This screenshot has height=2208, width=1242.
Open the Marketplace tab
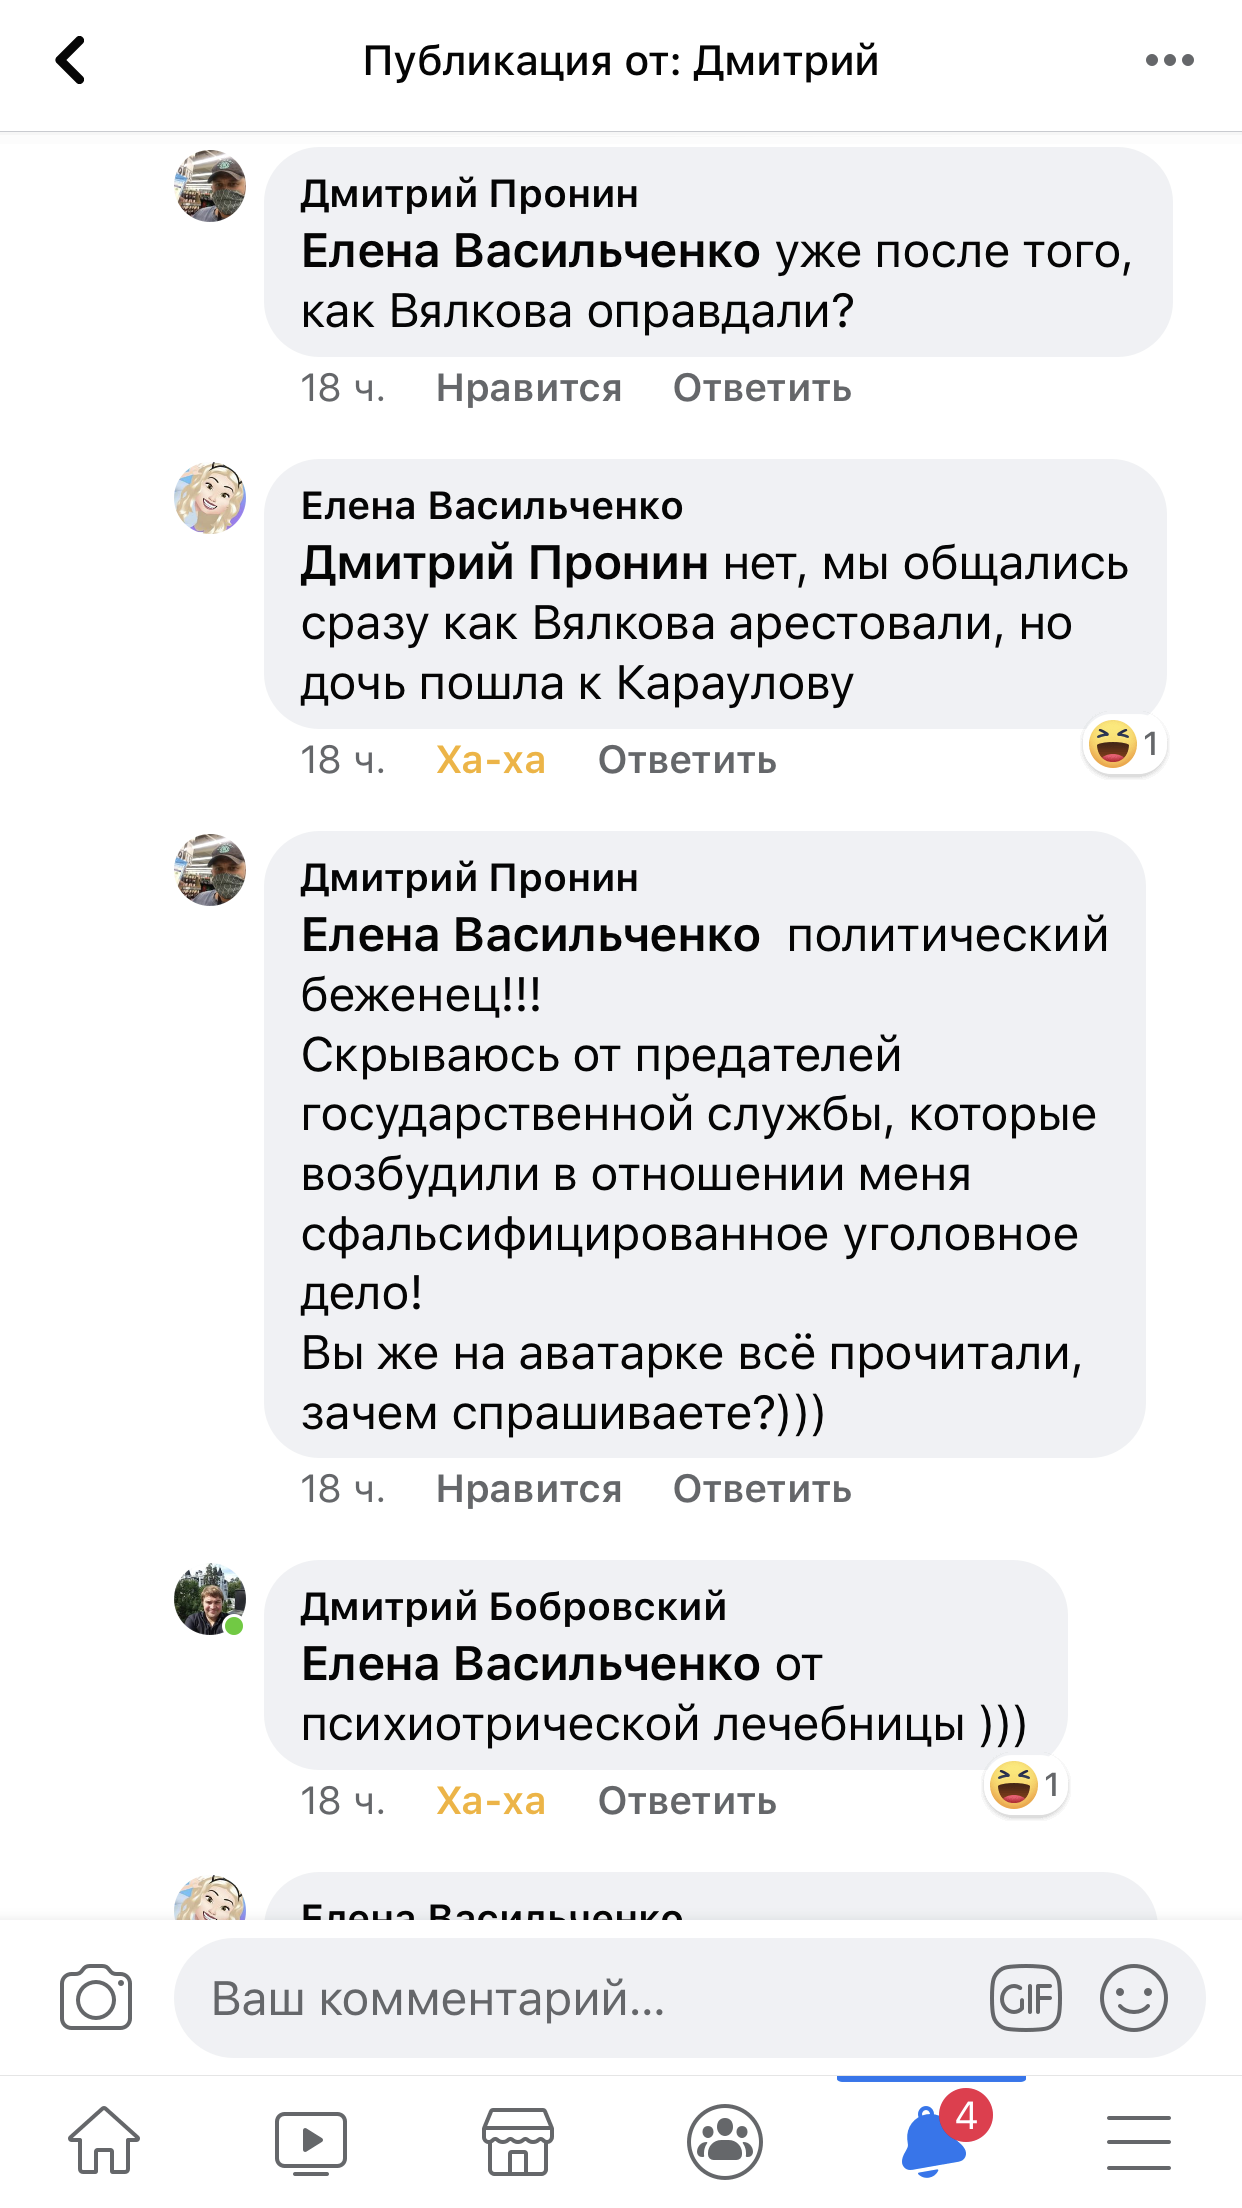coord(518,2142)
